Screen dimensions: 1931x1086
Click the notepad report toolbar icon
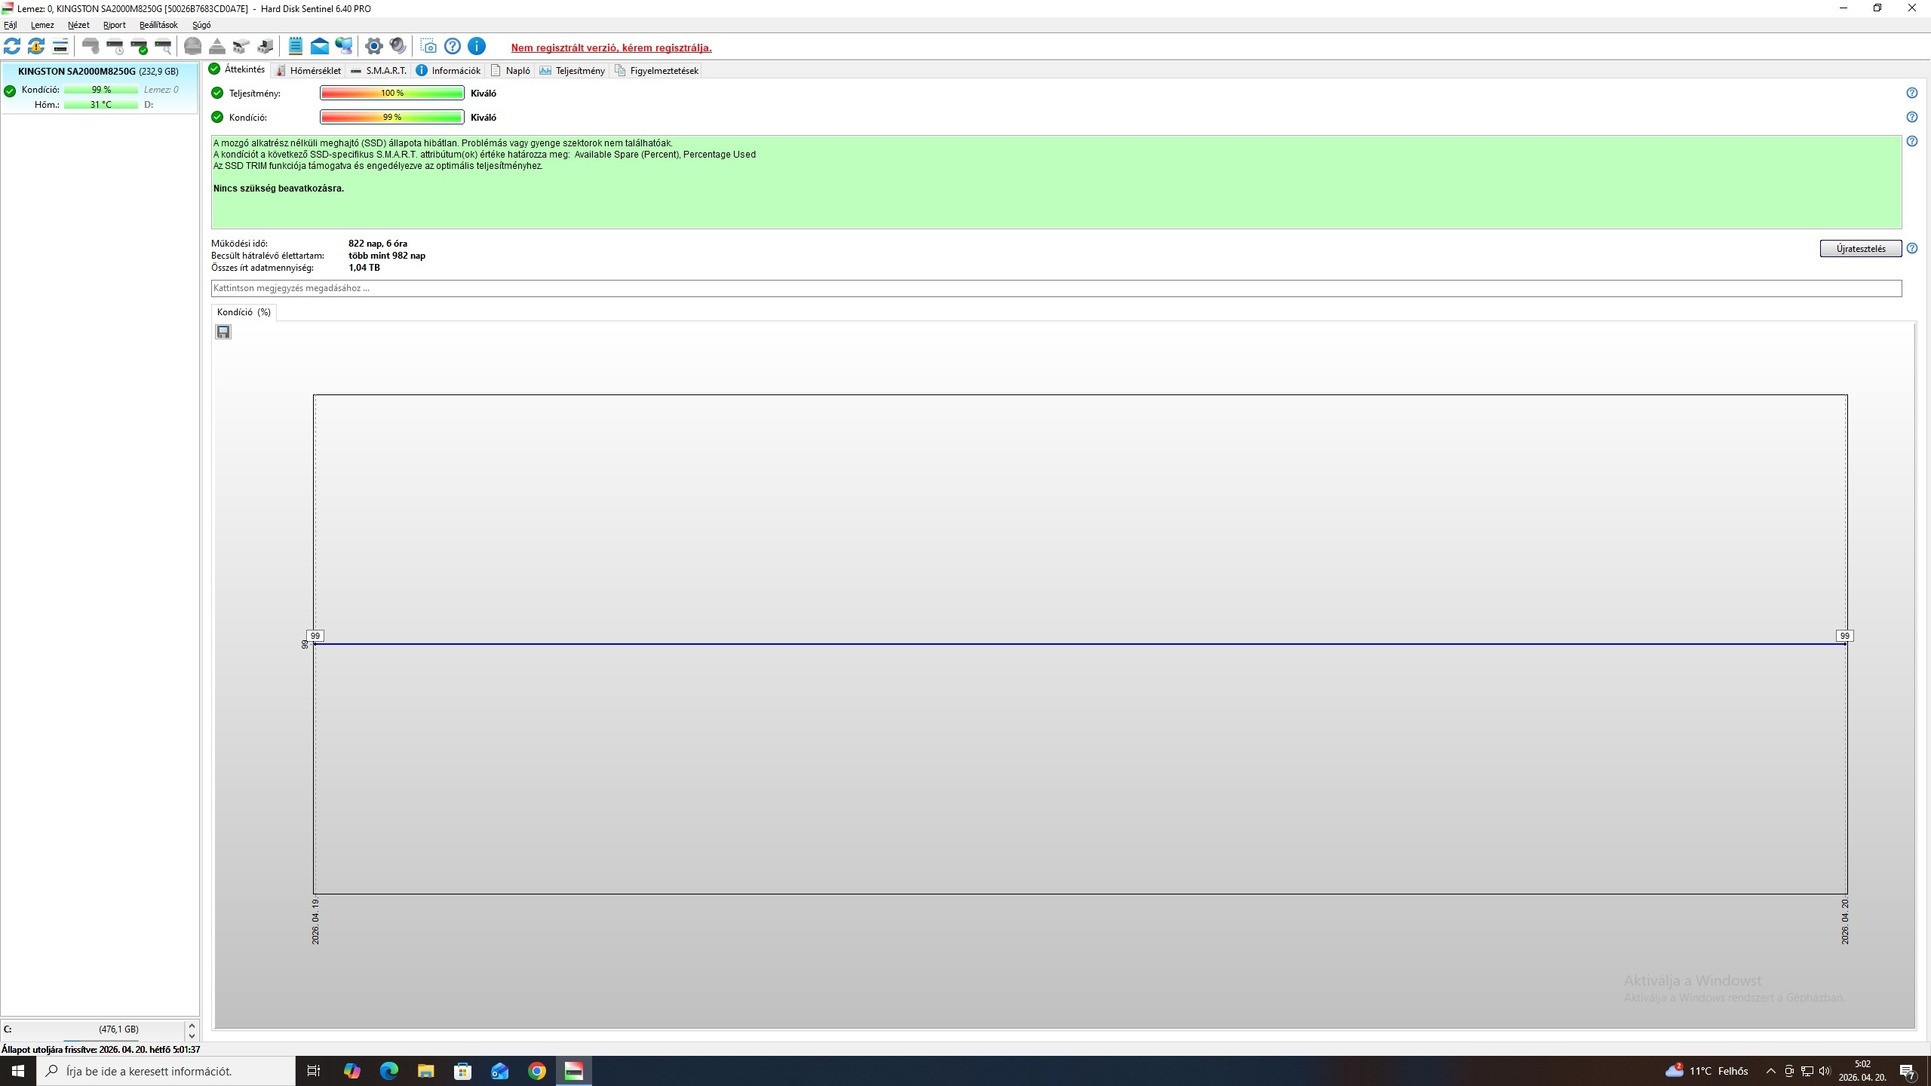295,46
